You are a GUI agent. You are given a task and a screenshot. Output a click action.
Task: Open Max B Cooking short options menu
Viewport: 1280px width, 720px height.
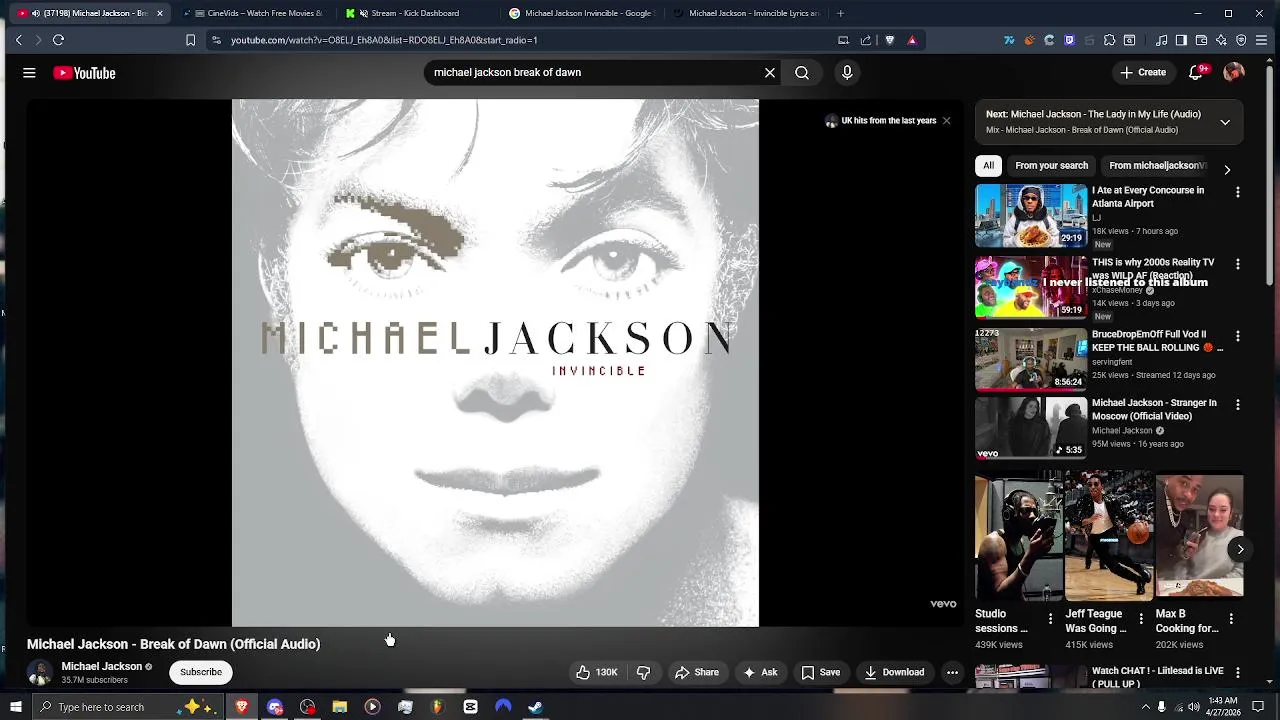[x=1231, y=619]
